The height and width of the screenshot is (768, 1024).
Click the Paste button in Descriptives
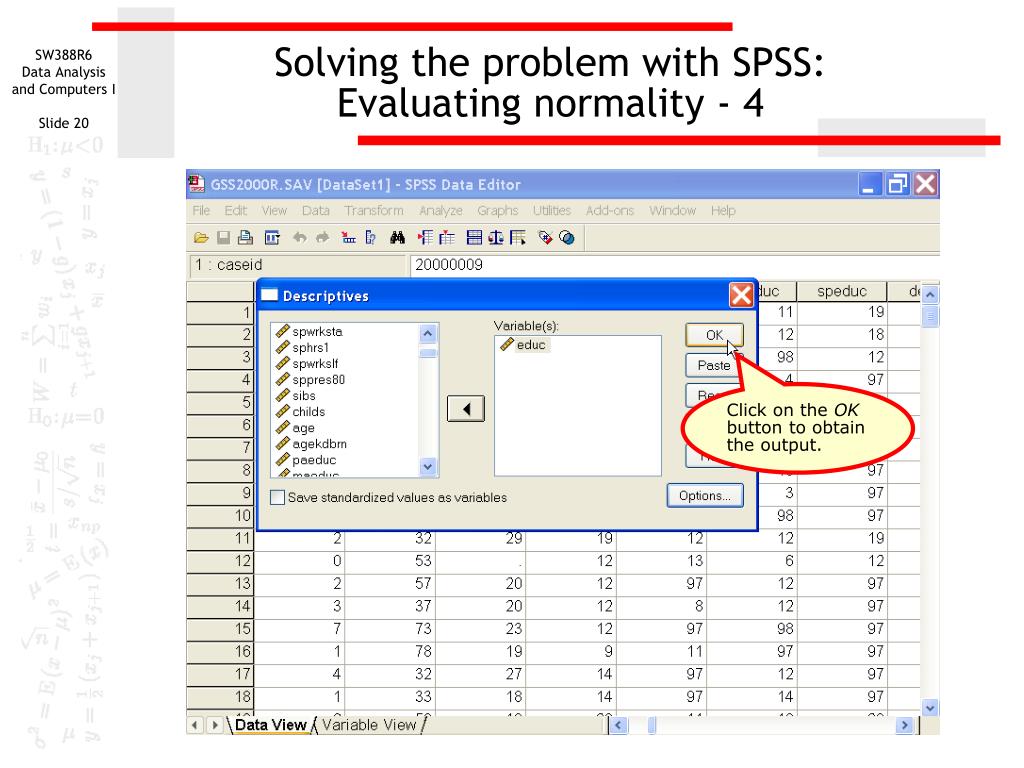point(714,365)
